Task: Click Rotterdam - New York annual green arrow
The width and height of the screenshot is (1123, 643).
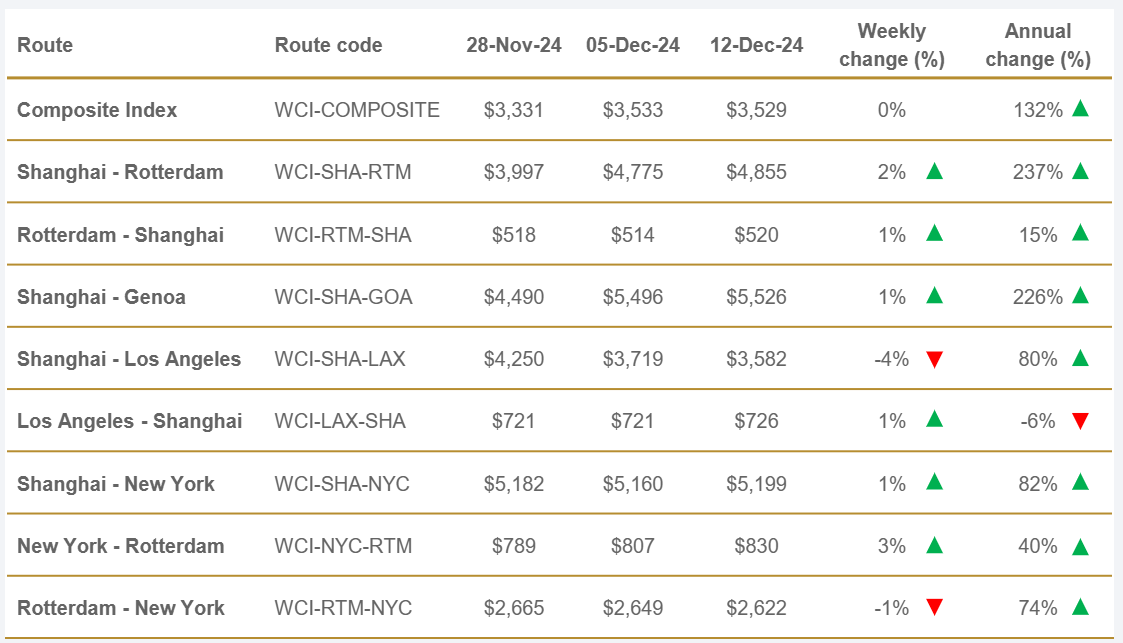Action: (x=1080, y=608)
